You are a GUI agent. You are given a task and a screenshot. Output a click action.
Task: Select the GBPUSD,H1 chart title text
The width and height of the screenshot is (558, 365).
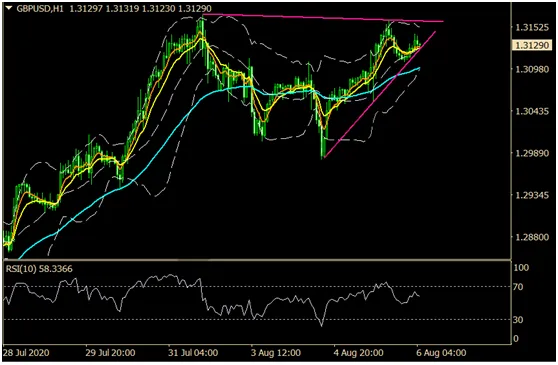(x=40, y=8)
